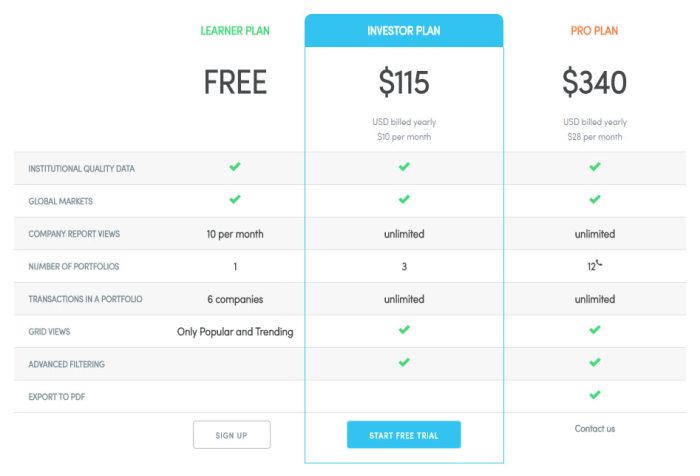This screenshot has width=700, height=476.
Task: Select the Investor Plan header tab
Action: point(404,30)
